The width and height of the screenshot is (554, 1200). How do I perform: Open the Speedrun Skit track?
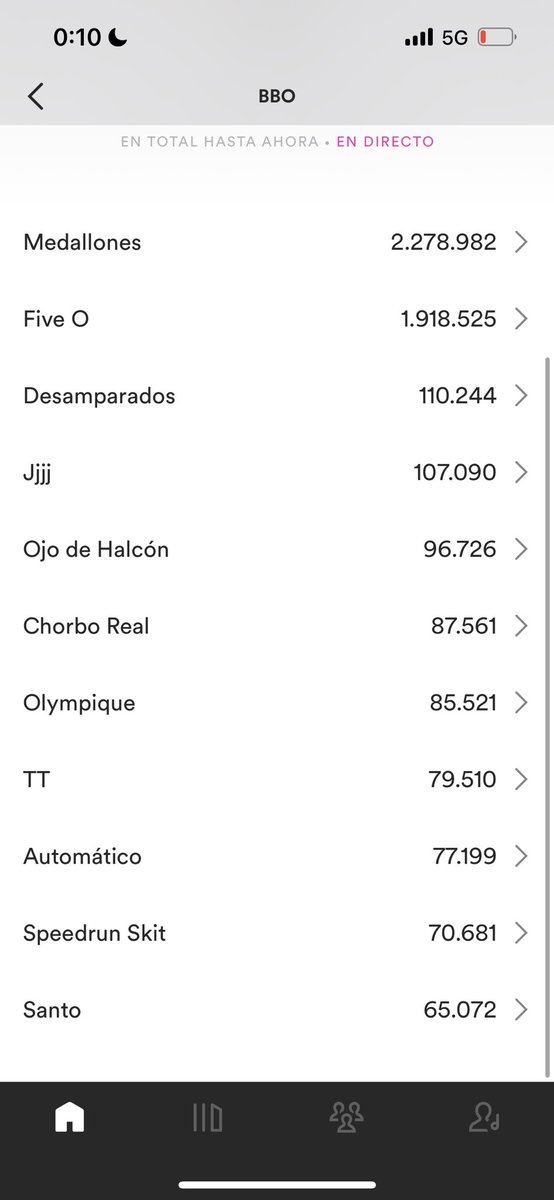point(276,933)
